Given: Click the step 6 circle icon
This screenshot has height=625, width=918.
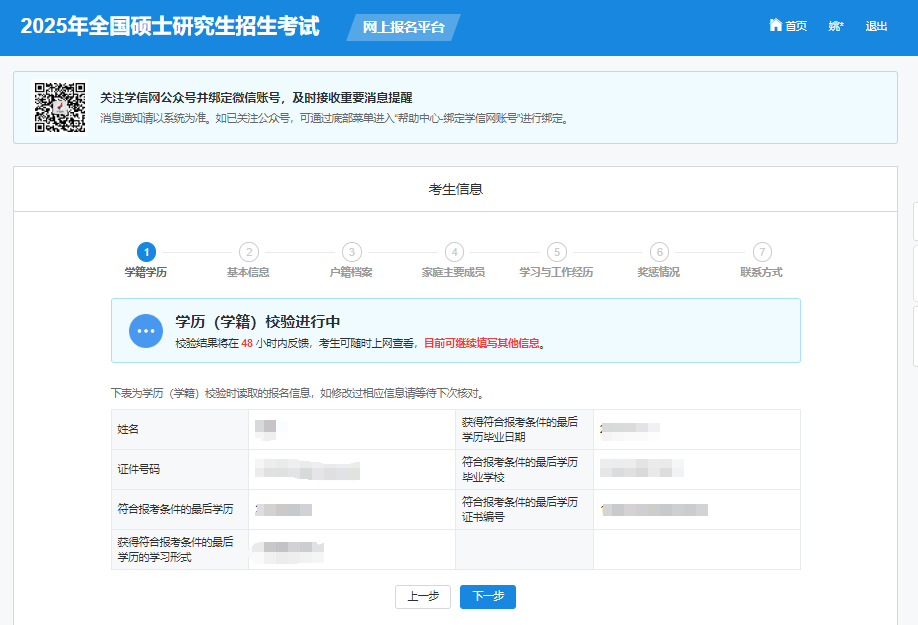Looking at the screenshot, I should pyautogui.click(x=658, y=252).
